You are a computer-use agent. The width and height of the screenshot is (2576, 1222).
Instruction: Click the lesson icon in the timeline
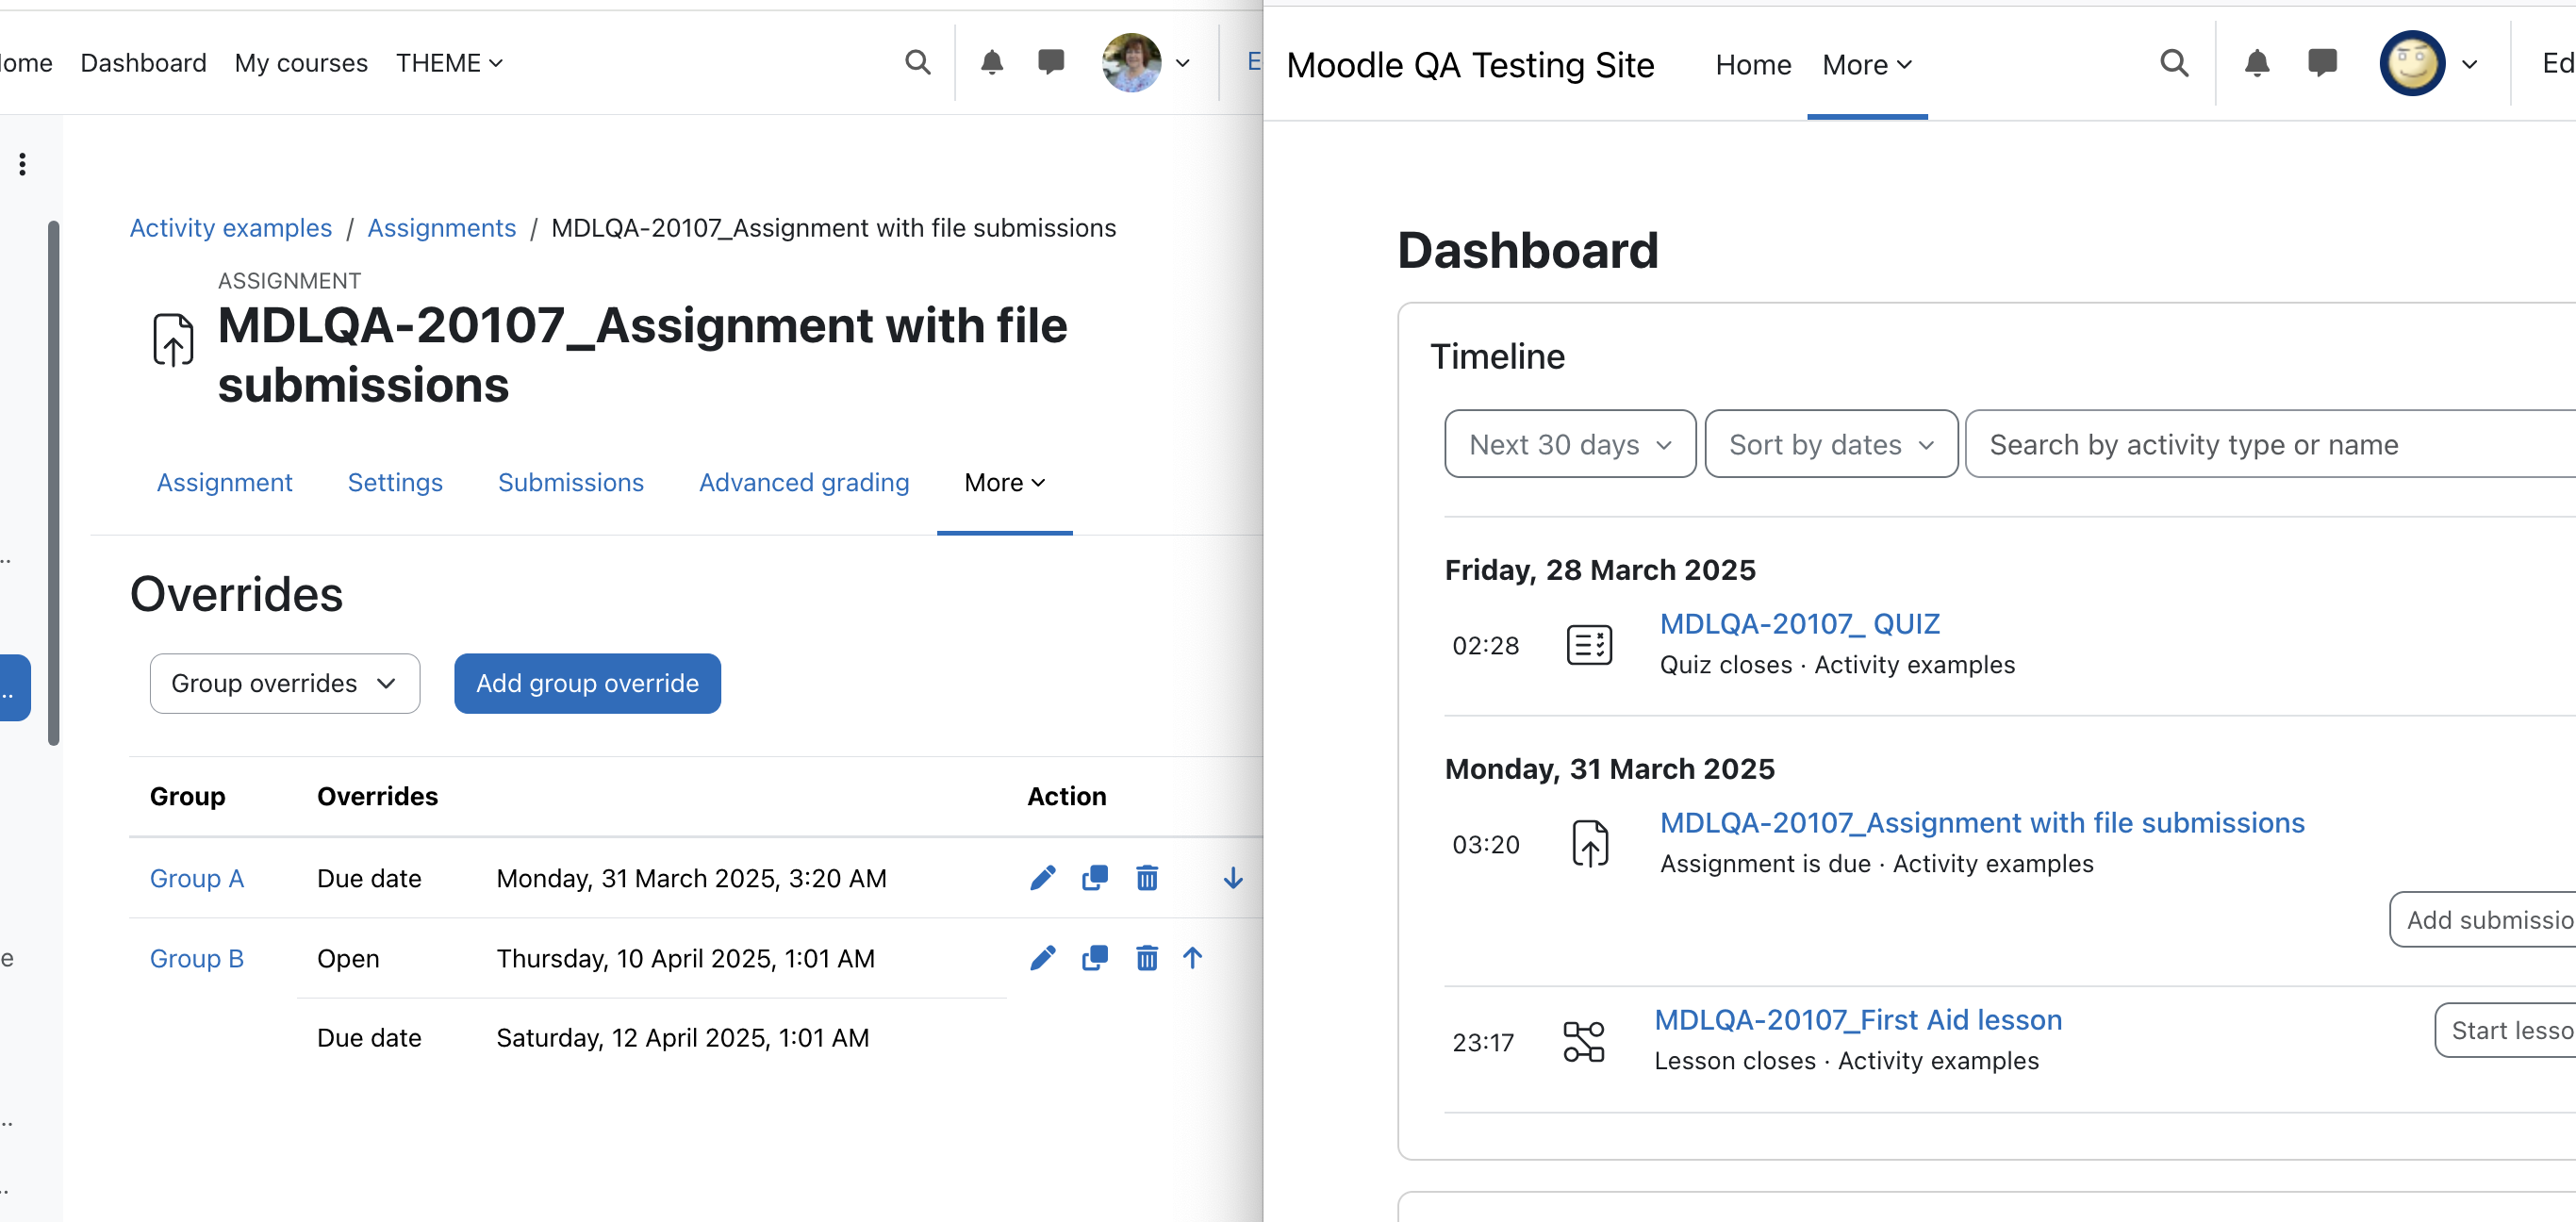tap(1584, 1041)
